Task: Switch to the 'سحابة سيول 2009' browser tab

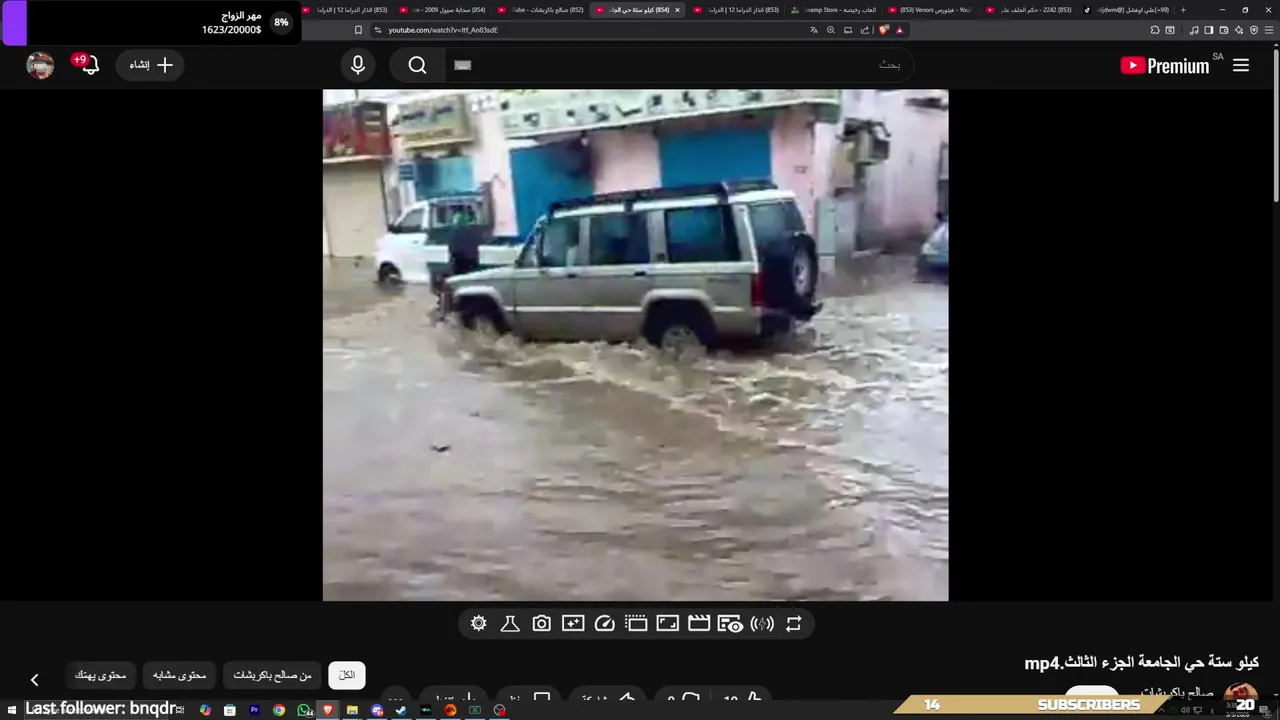Action: tap(445, 10)
